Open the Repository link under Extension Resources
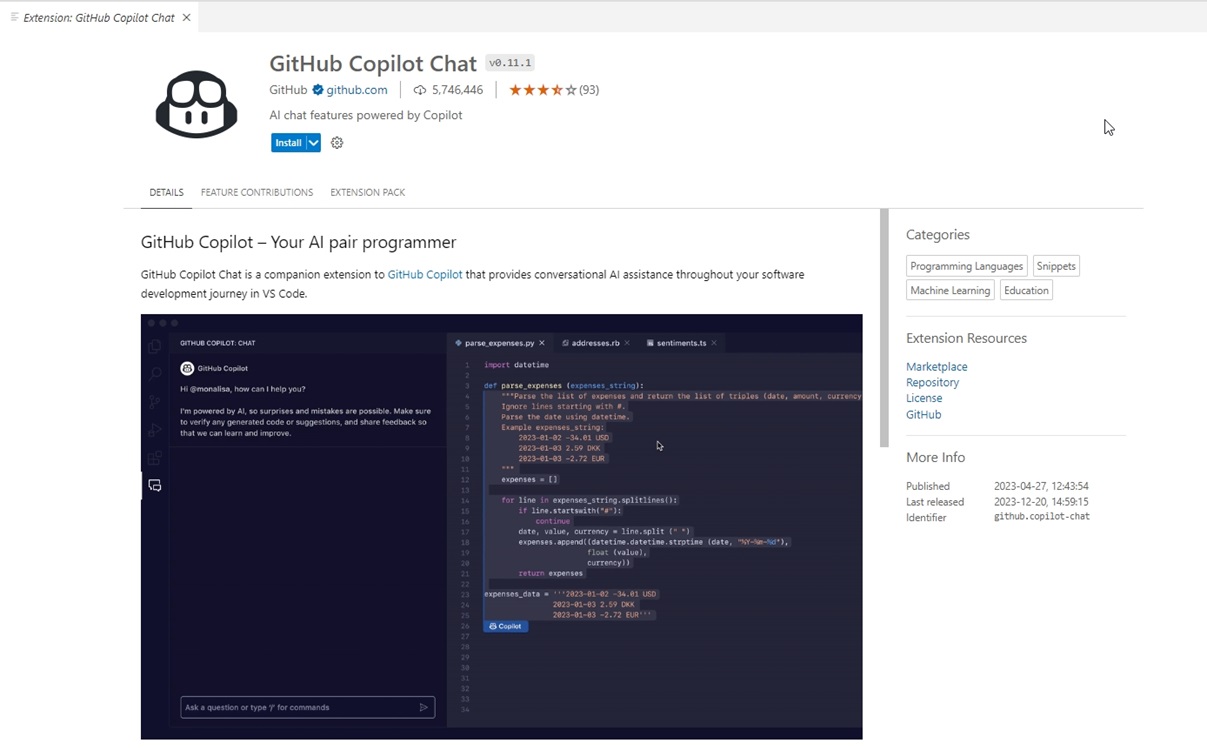This screenshot has width=1207, height=750. pyautogui.click(x=932, y=382)
